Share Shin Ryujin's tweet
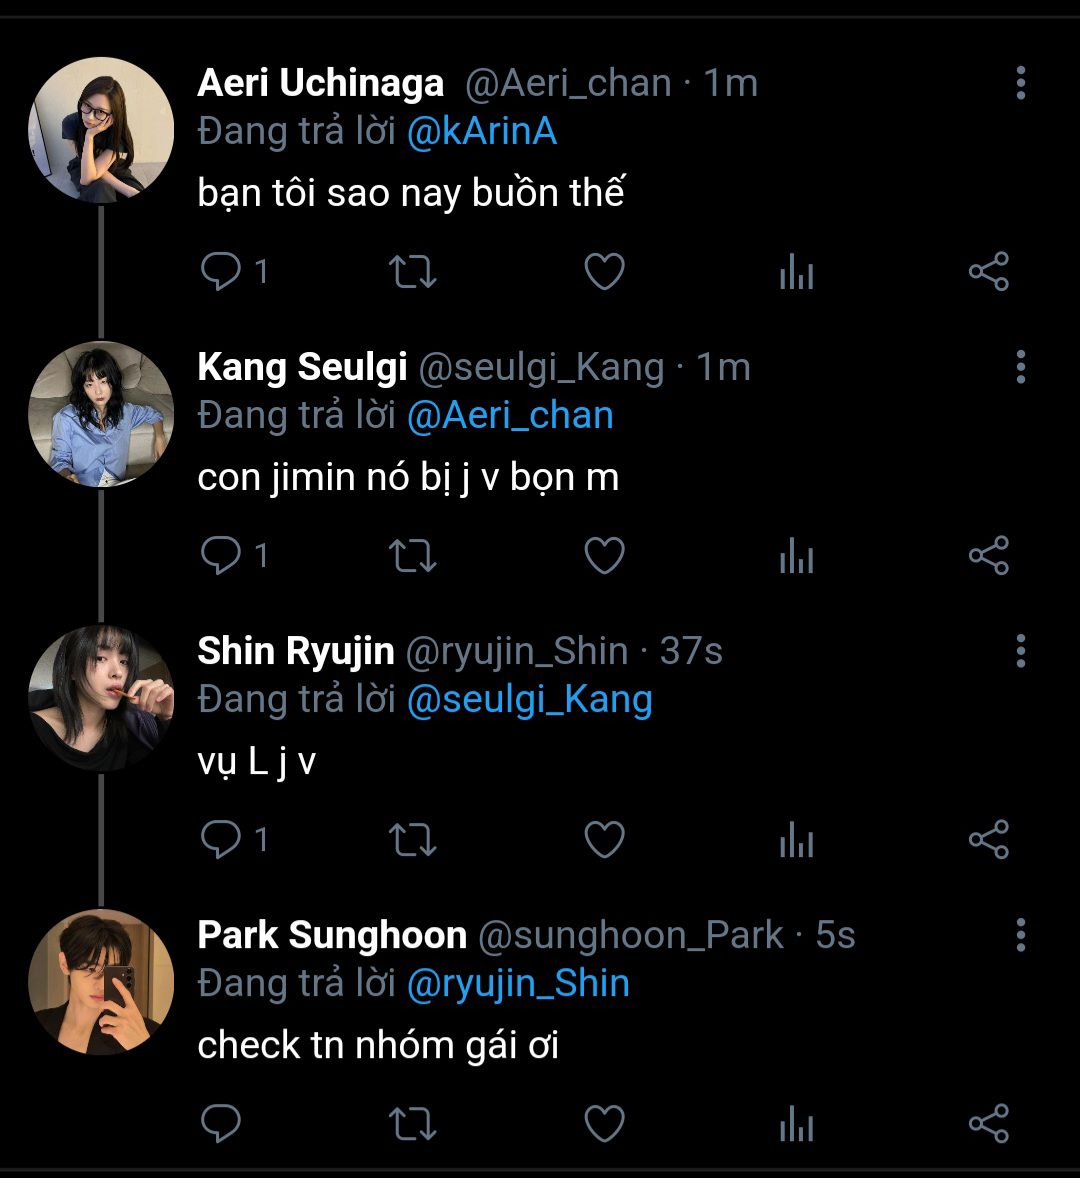 click(988, 840)
